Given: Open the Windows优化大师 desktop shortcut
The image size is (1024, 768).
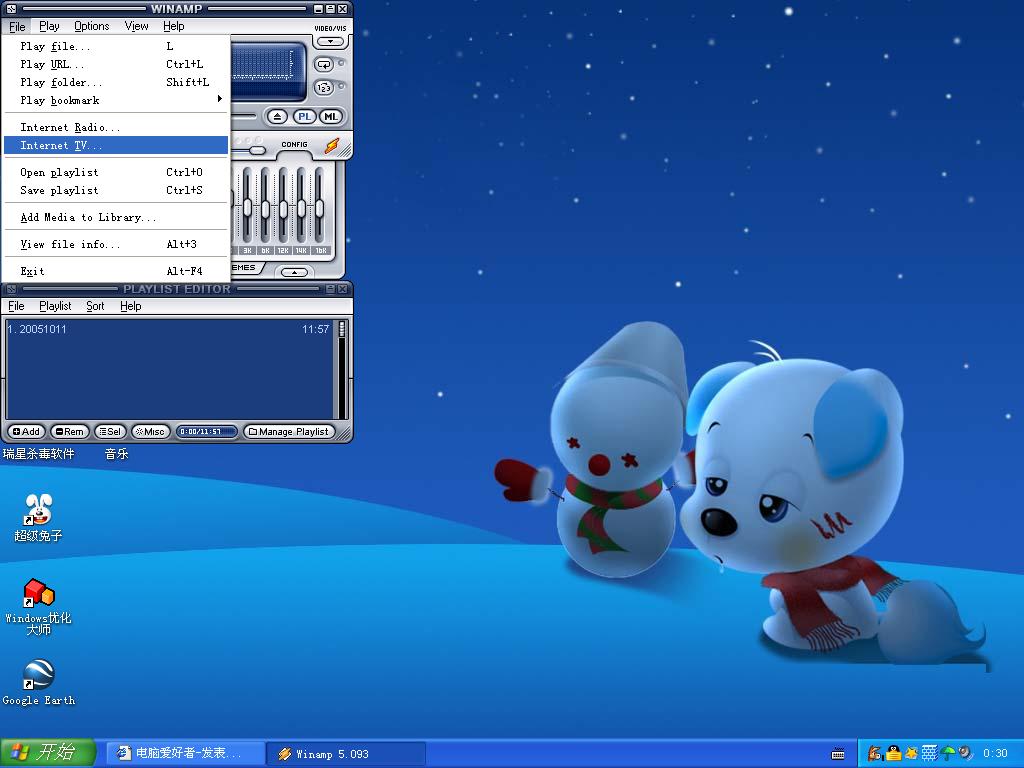Looking at the screenshot, I should [39, 607].
